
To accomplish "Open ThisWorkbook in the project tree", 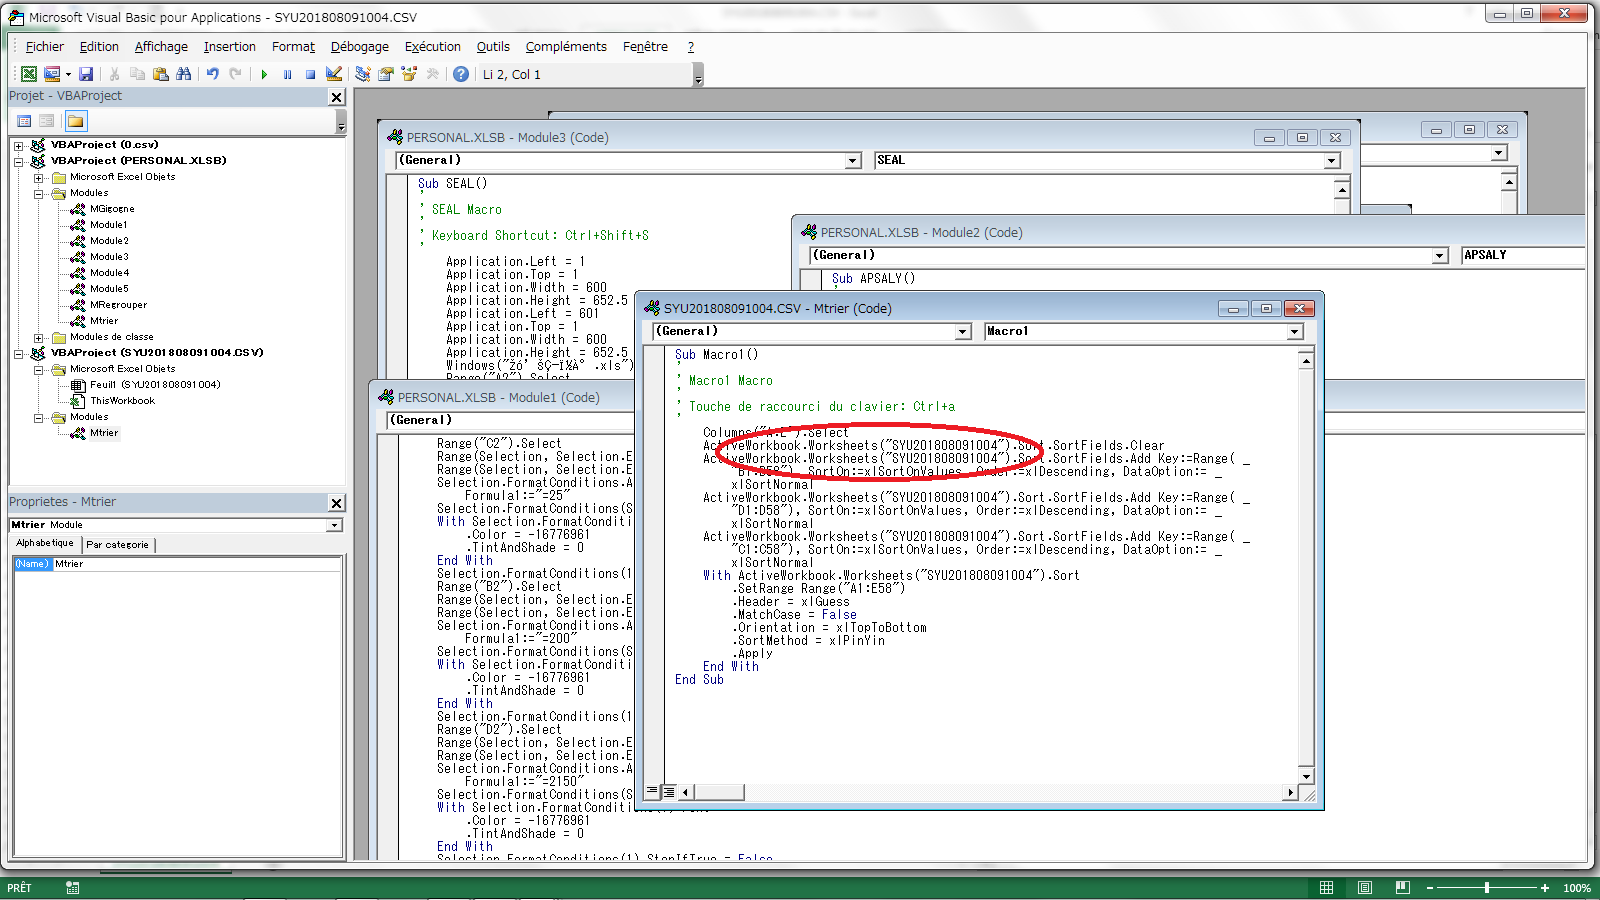I will pos(122,401).
